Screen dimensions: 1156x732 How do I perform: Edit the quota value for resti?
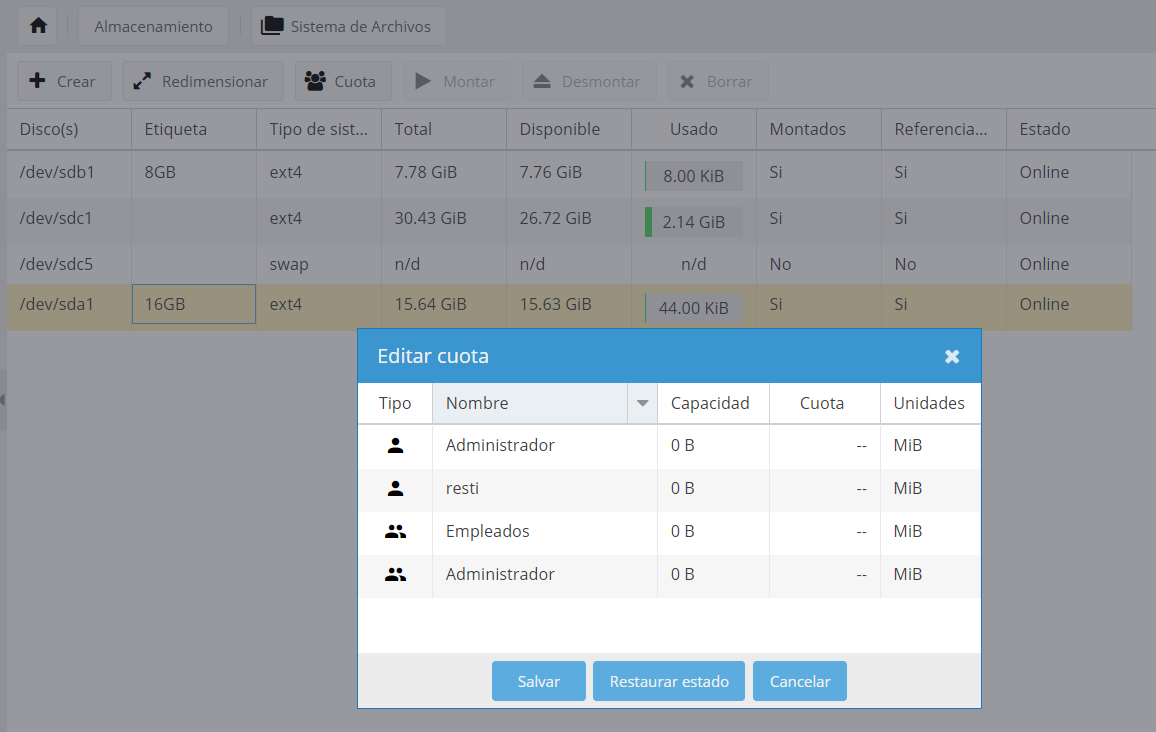click(824, 489)
